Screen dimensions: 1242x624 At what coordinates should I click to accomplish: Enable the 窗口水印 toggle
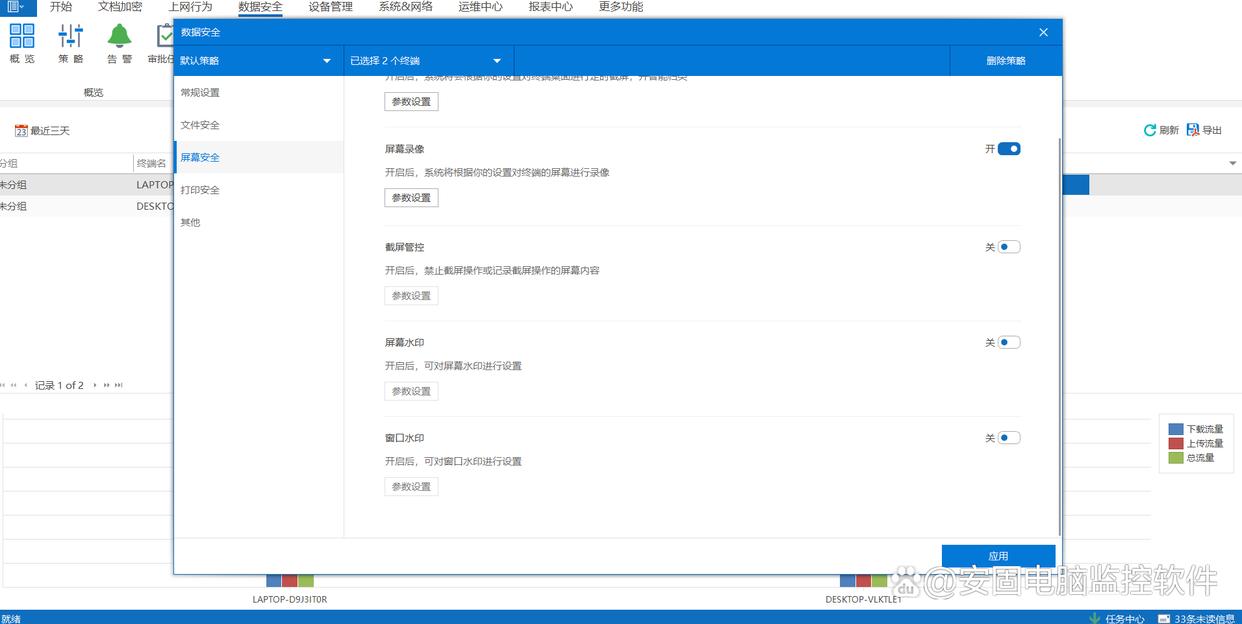point(1009,438)
